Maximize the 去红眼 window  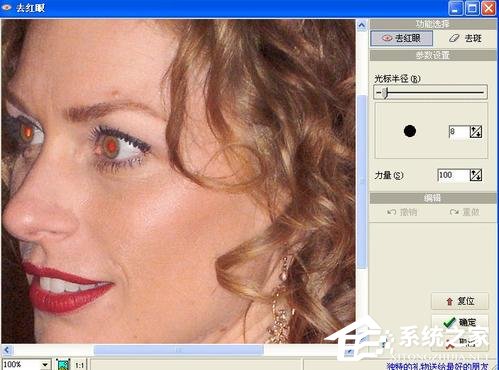(x=472, y=8)
